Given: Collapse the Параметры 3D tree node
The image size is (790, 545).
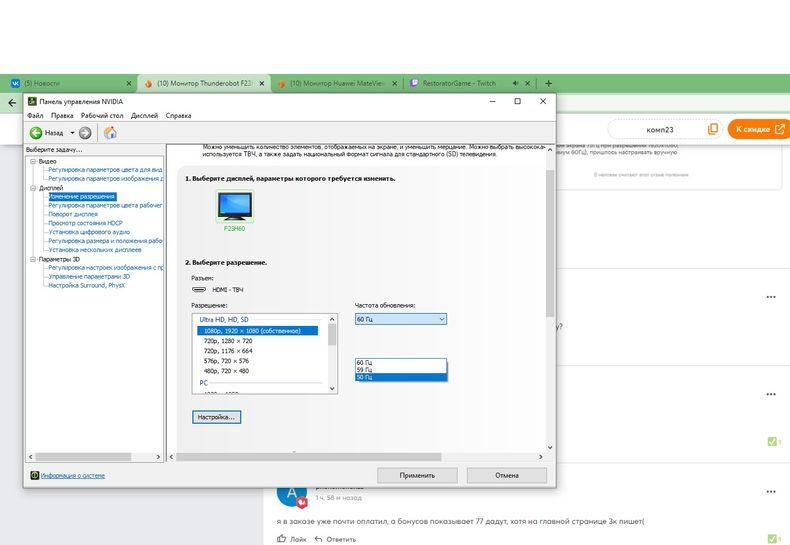Looking at the screenshot, I should (x=33, y=259).
